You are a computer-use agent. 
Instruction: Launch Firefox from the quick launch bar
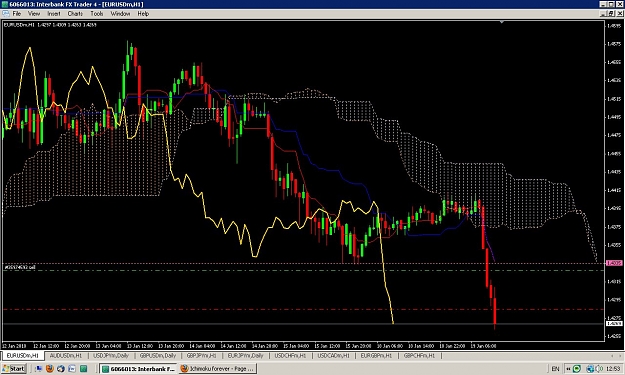[50, 369]
